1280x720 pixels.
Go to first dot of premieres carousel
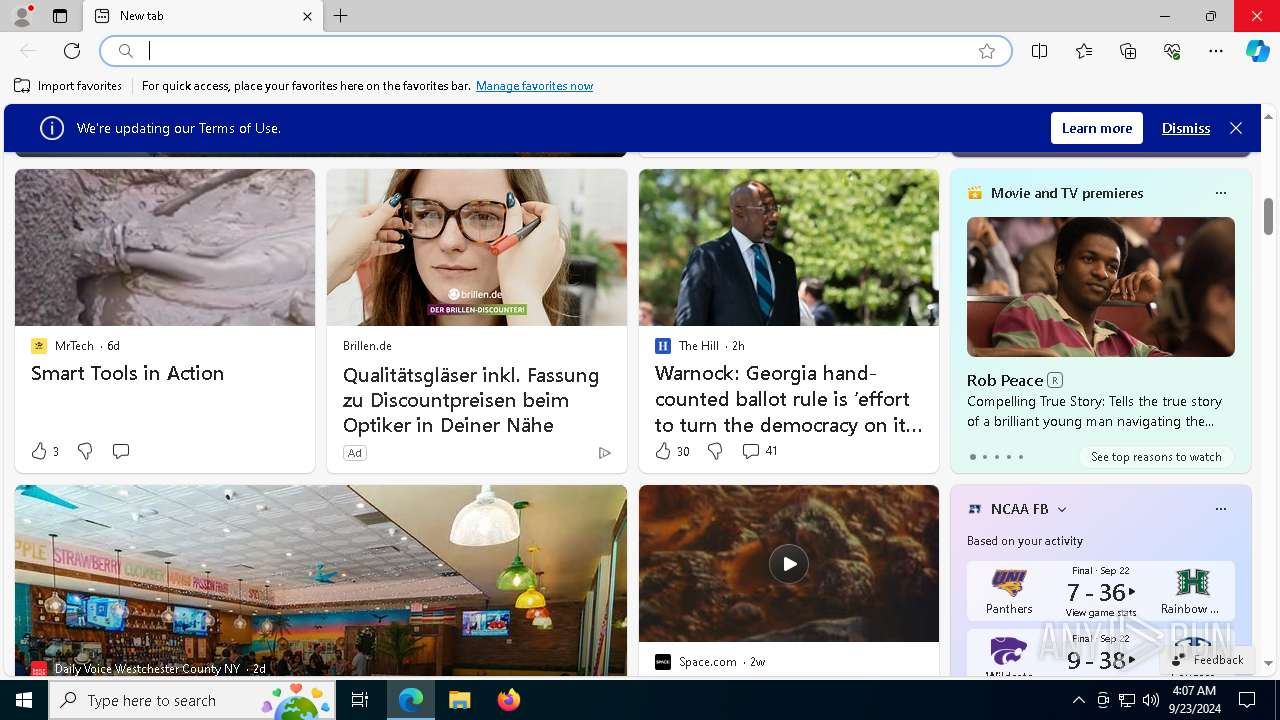click(972, 457)
